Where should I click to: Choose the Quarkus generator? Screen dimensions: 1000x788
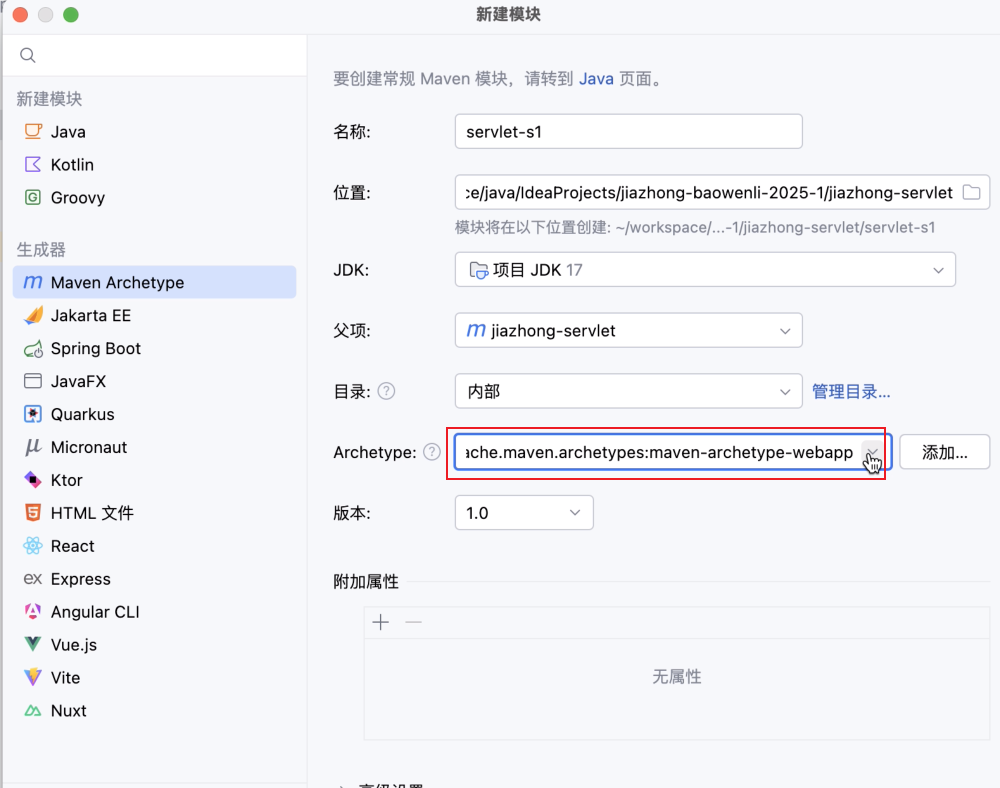pos(154,414)
